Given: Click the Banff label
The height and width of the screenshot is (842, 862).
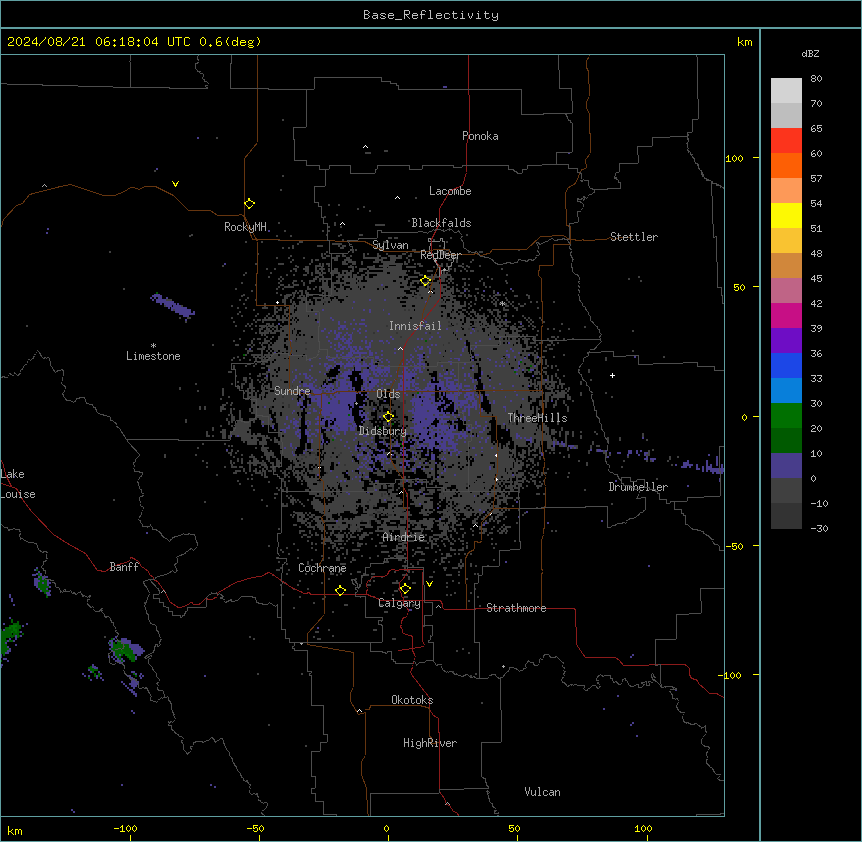Looking at the screenshot, I should [x=124, y=567].
